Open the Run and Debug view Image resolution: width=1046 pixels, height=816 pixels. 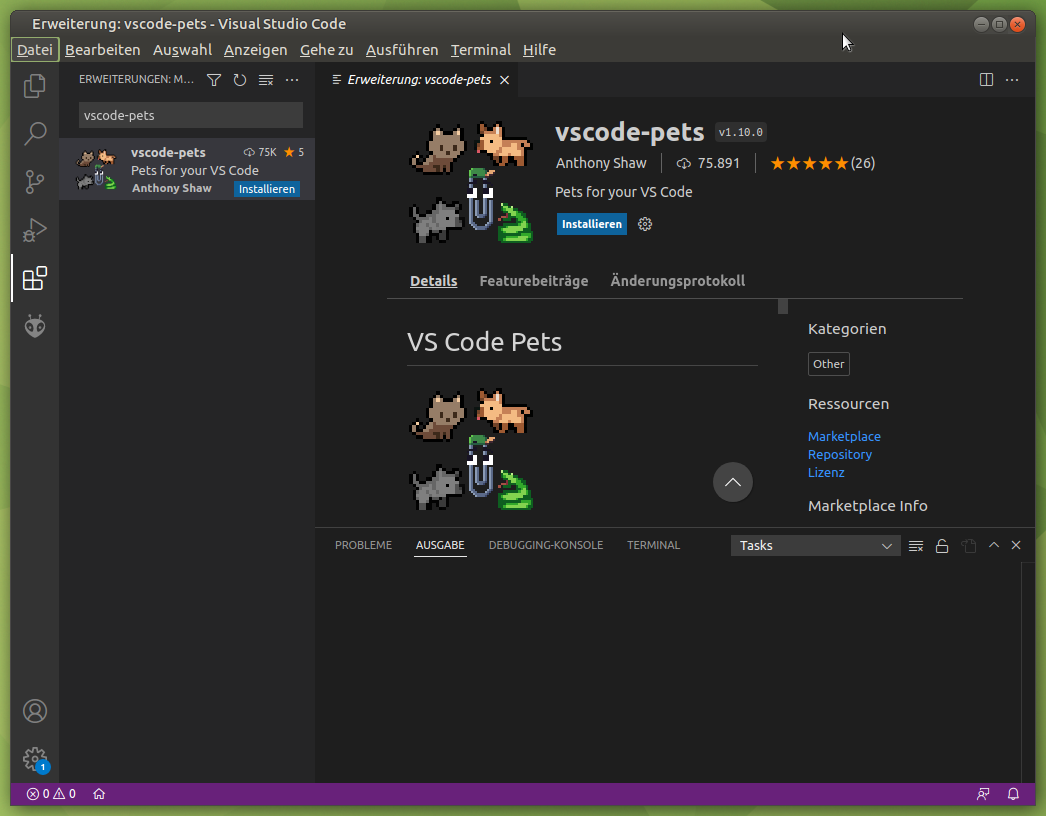35,230
